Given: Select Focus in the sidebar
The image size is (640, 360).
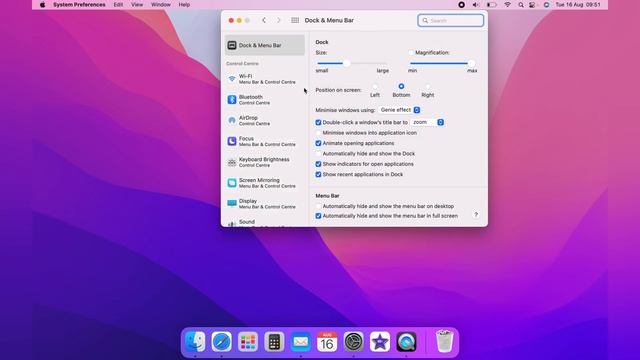Looking at the screenshot, I should click(x=264, y=142).
